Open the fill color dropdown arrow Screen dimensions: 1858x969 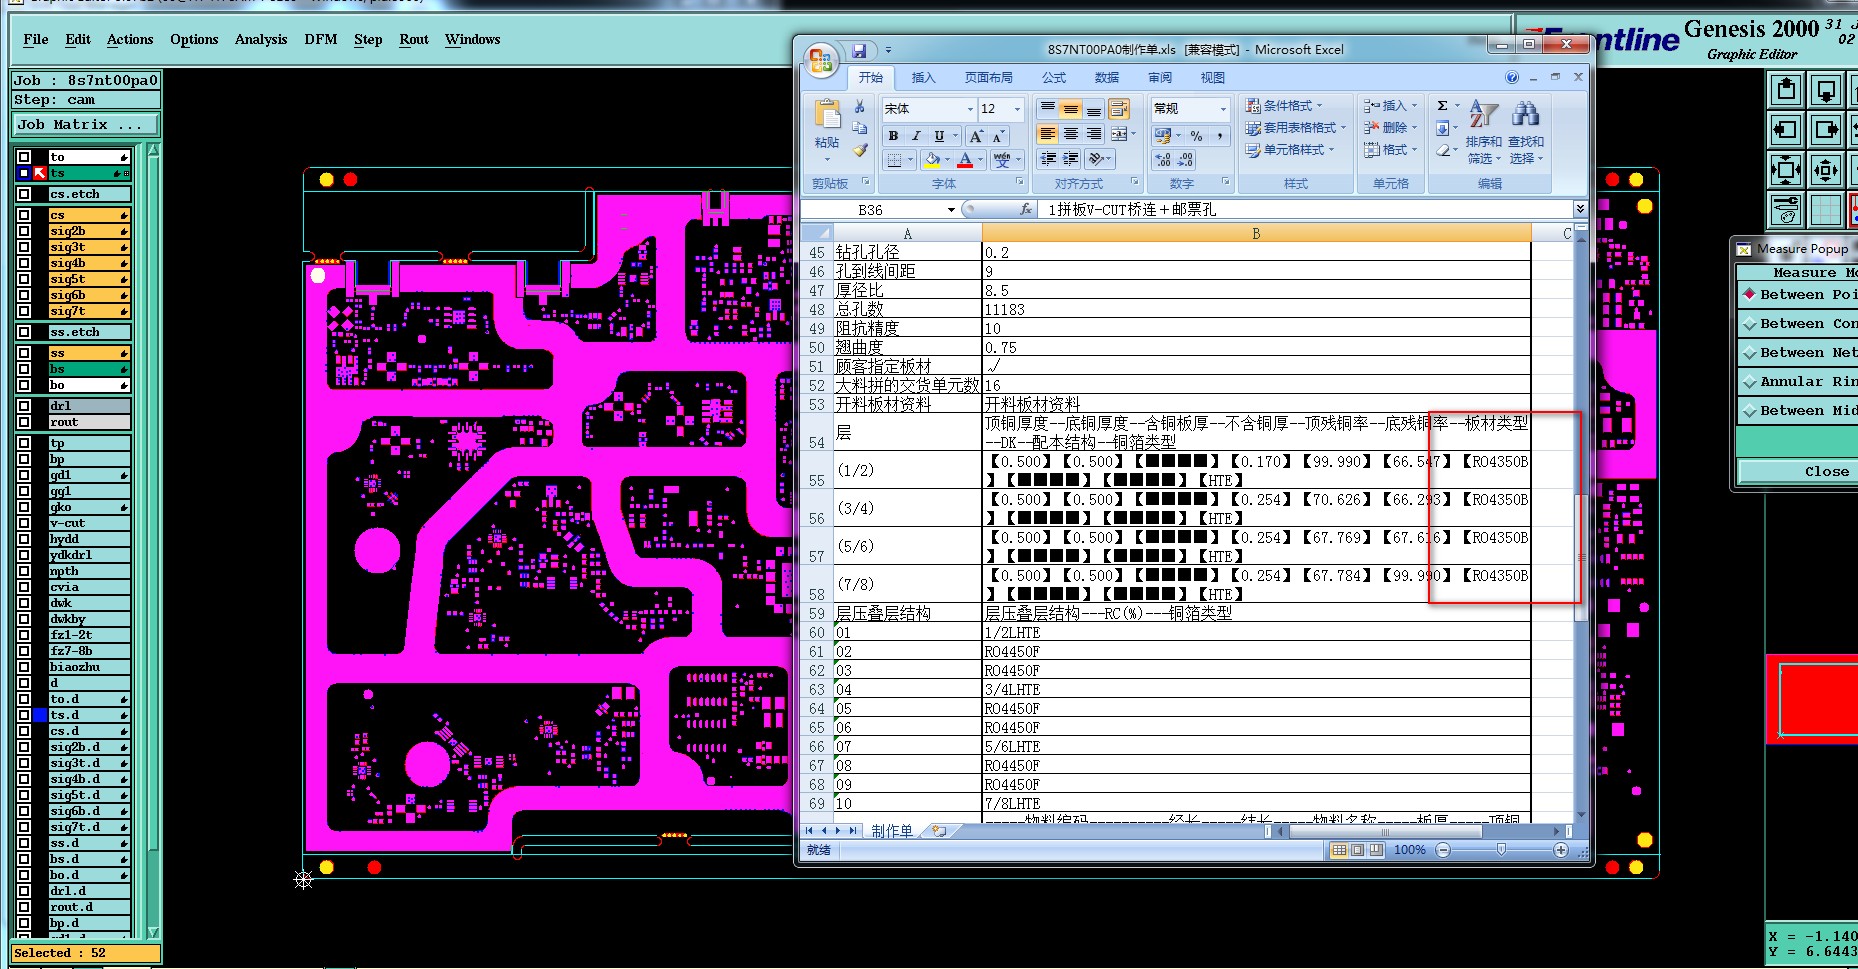pos(948,160)
